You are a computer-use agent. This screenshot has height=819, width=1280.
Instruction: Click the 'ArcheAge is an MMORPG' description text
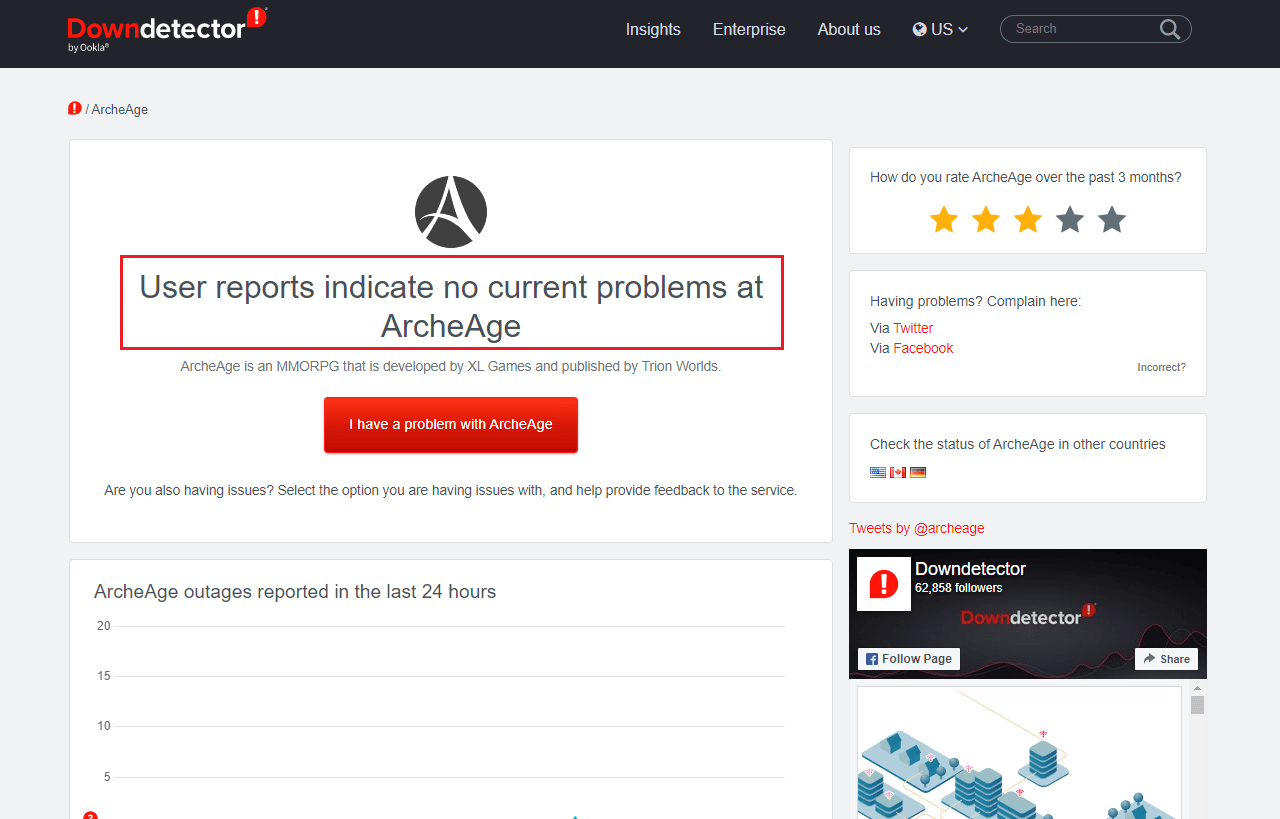click(x=451, y=366)
